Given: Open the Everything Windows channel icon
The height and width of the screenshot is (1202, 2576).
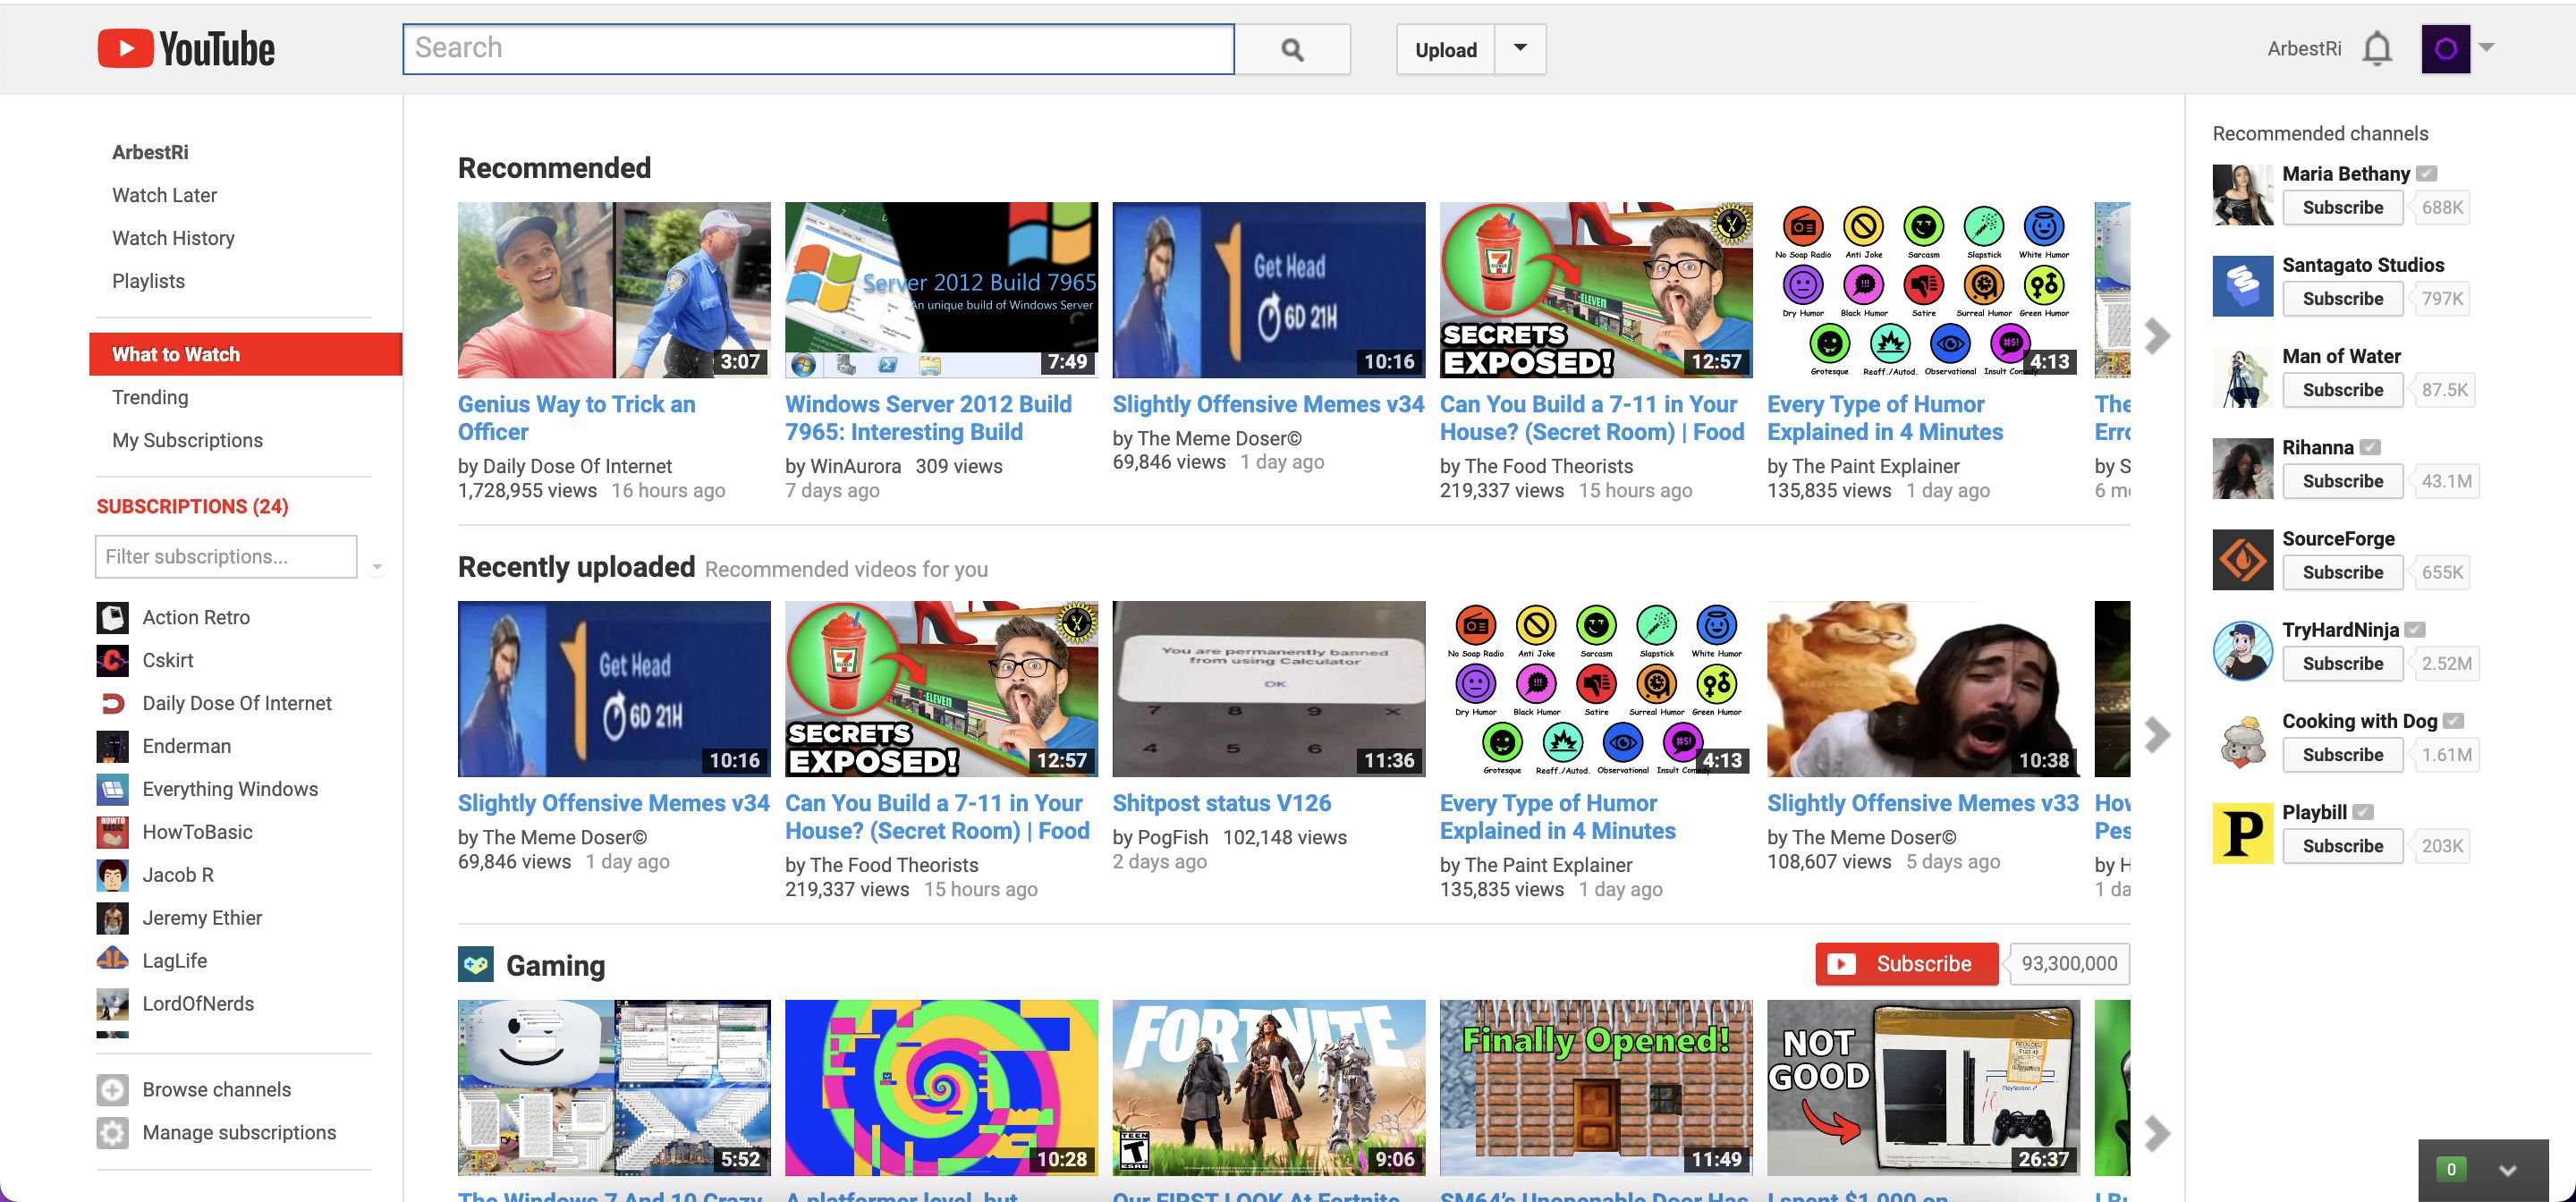Looking at the screenshot, I should pyautogui.click(x=112, y=790).
